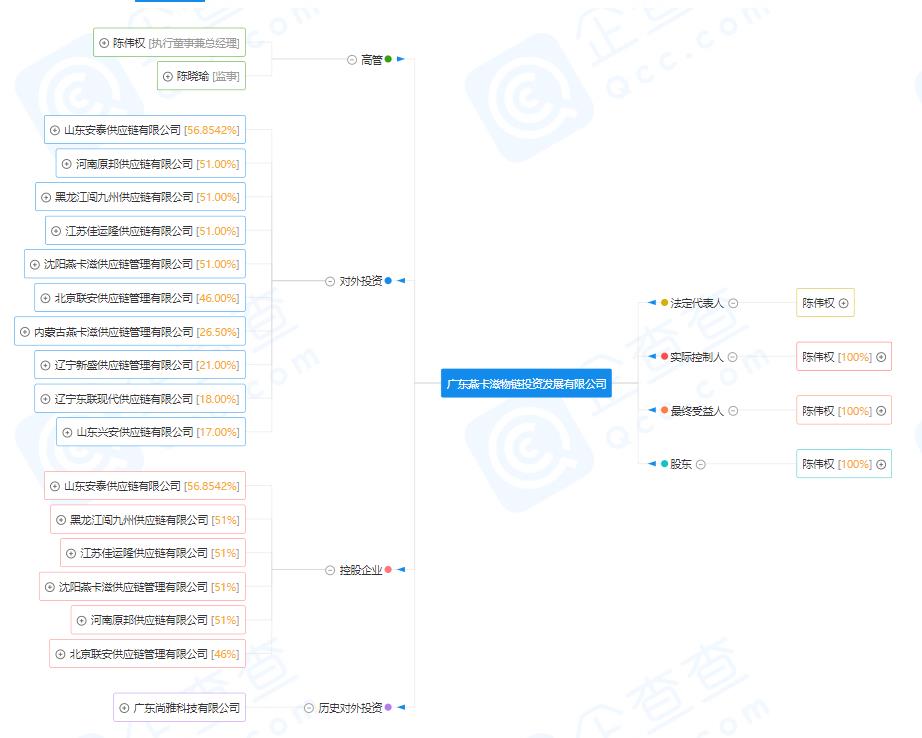Click plus icon next to 广东尚雅科技有限公司

124,708
